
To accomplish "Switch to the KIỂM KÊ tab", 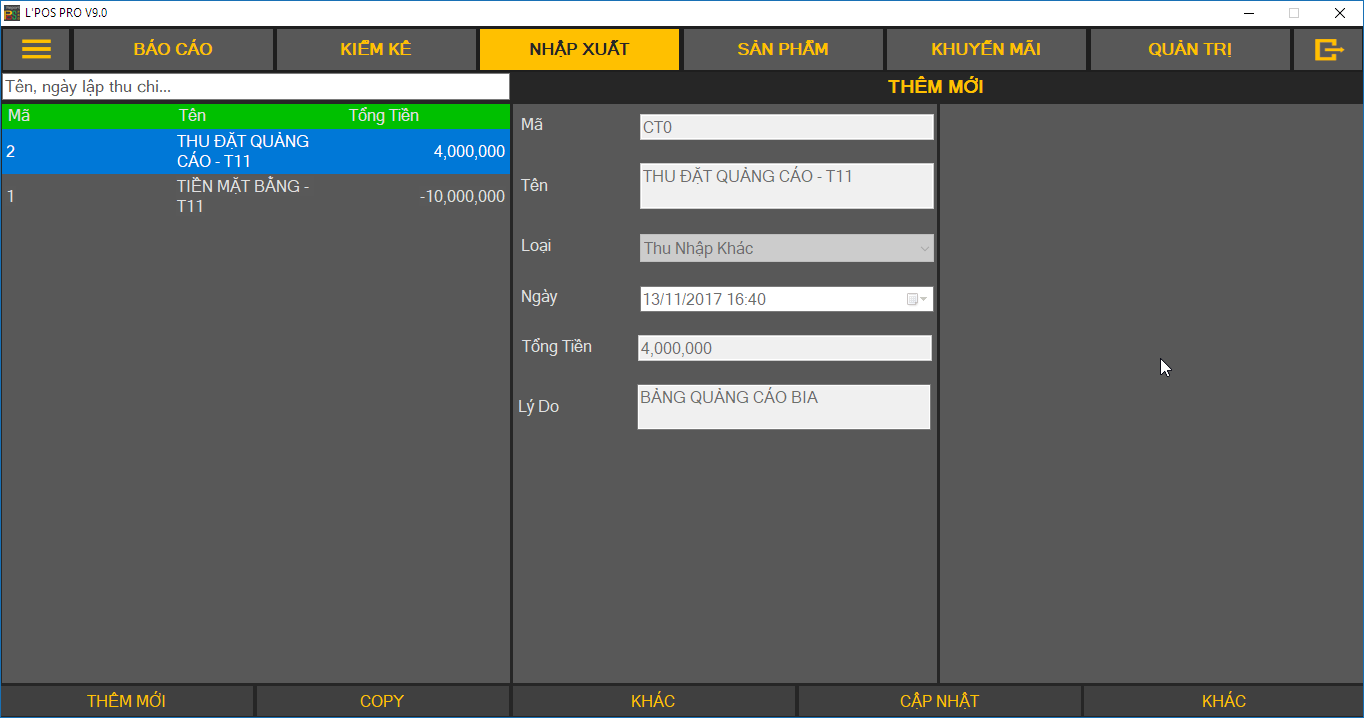I will click(x=376, y=49).
